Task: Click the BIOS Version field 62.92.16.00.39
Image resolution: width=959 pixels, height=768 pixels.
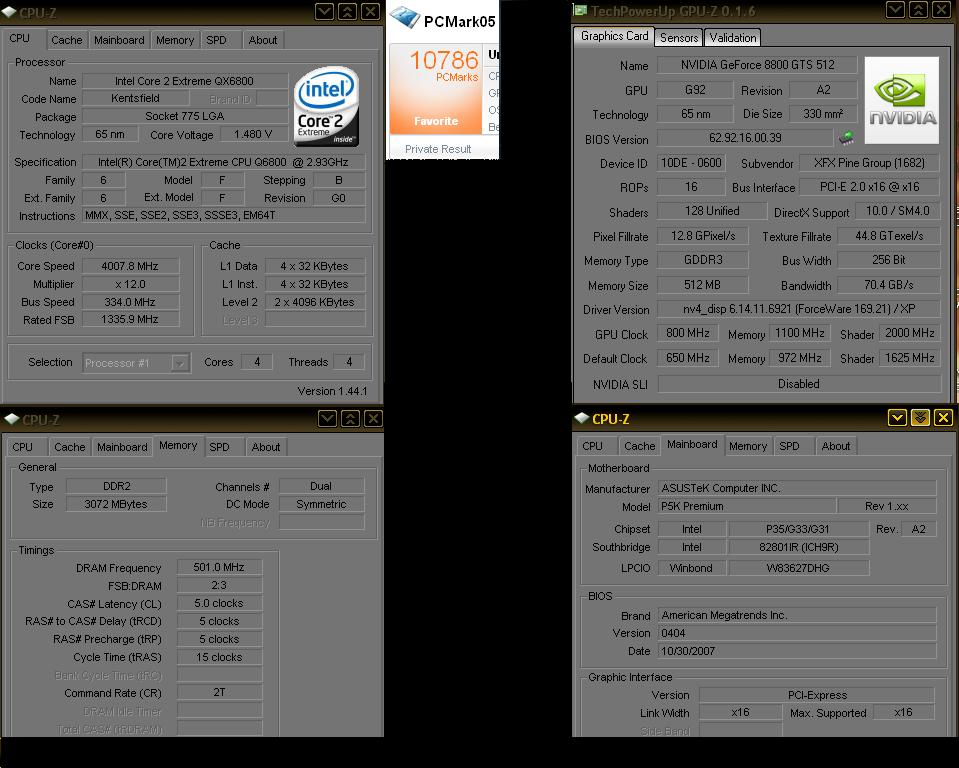Action: pyautogui.click(x=745, y=138)
